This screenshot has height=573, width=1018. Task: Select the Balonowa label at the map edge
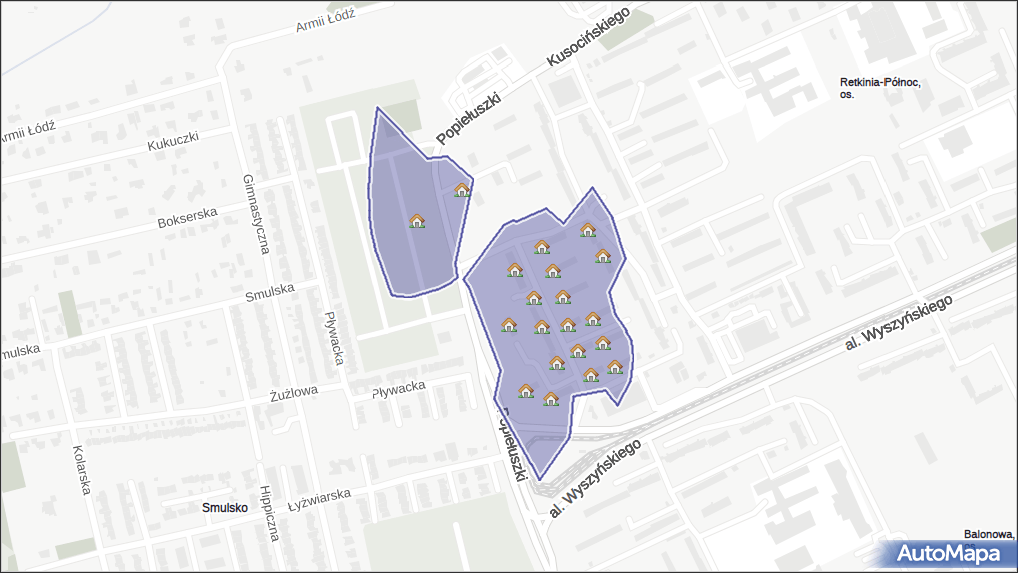(x=989, y=534)
